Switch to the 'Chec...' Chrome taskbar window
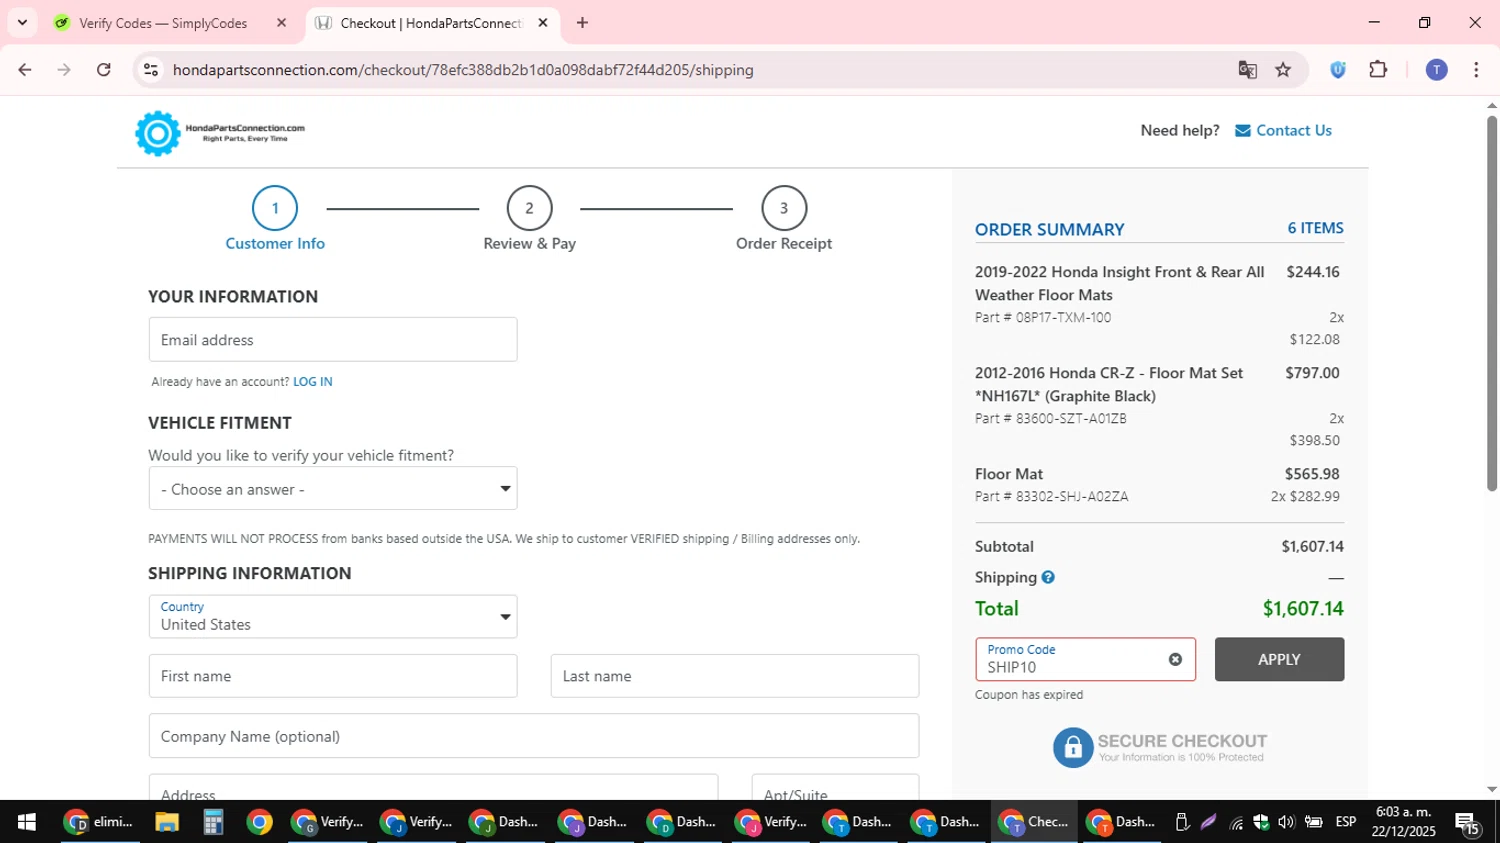1500x843 pixels. coord(1034,822)
